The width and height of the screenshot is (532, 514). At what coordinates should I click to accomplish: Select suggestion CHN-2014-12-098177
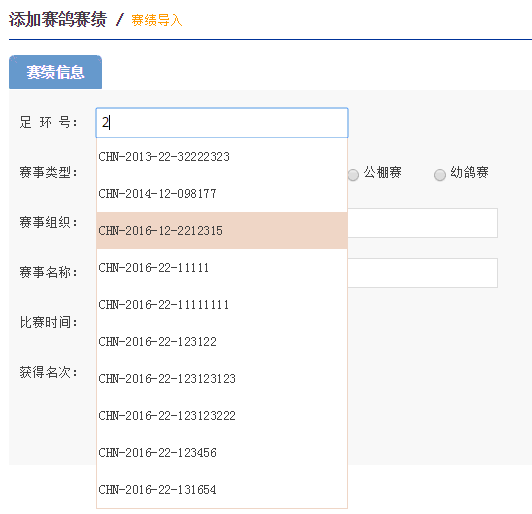pos(222,194)
